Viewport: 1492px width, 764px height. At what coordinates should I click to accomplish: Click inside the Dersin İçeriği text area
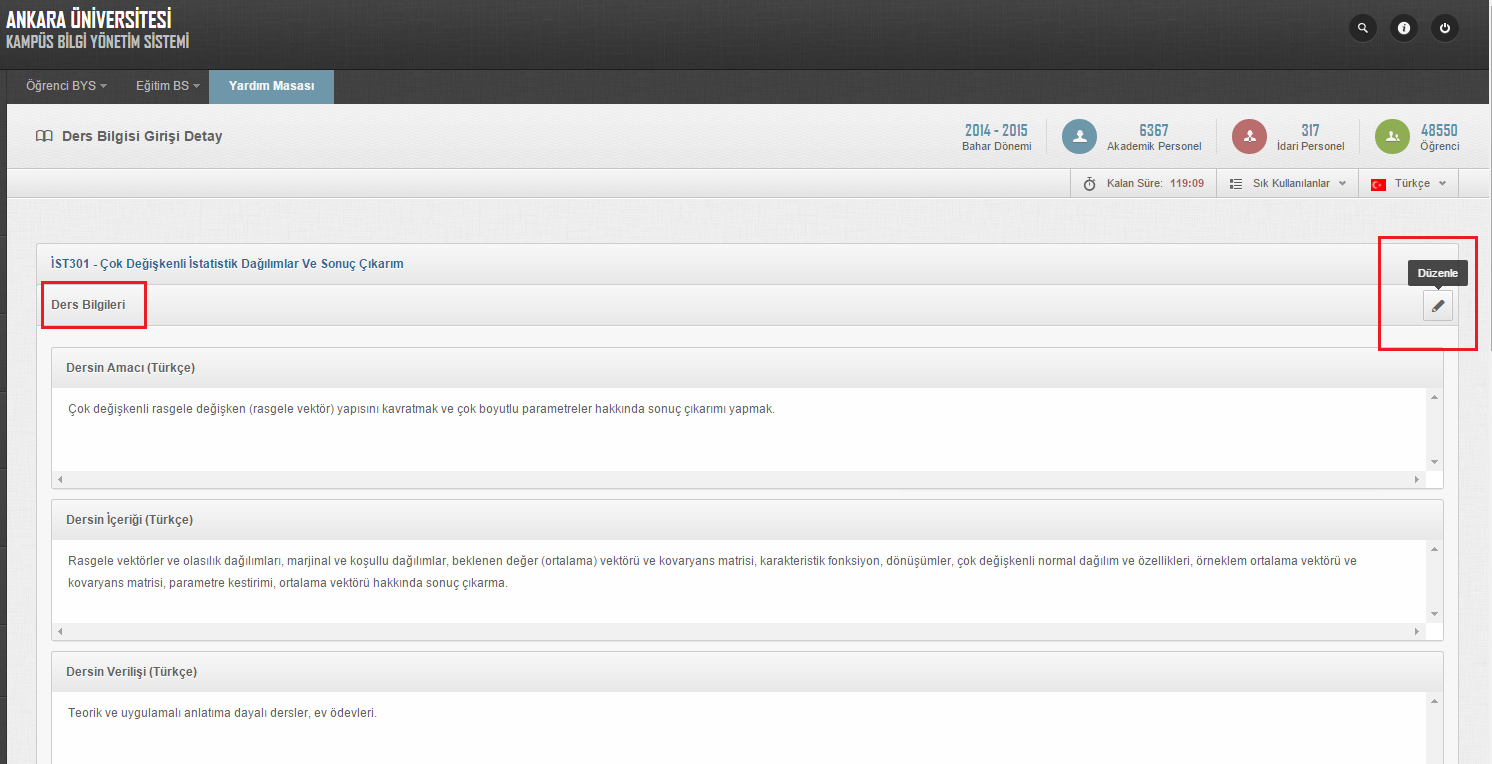tap(739, 581)
